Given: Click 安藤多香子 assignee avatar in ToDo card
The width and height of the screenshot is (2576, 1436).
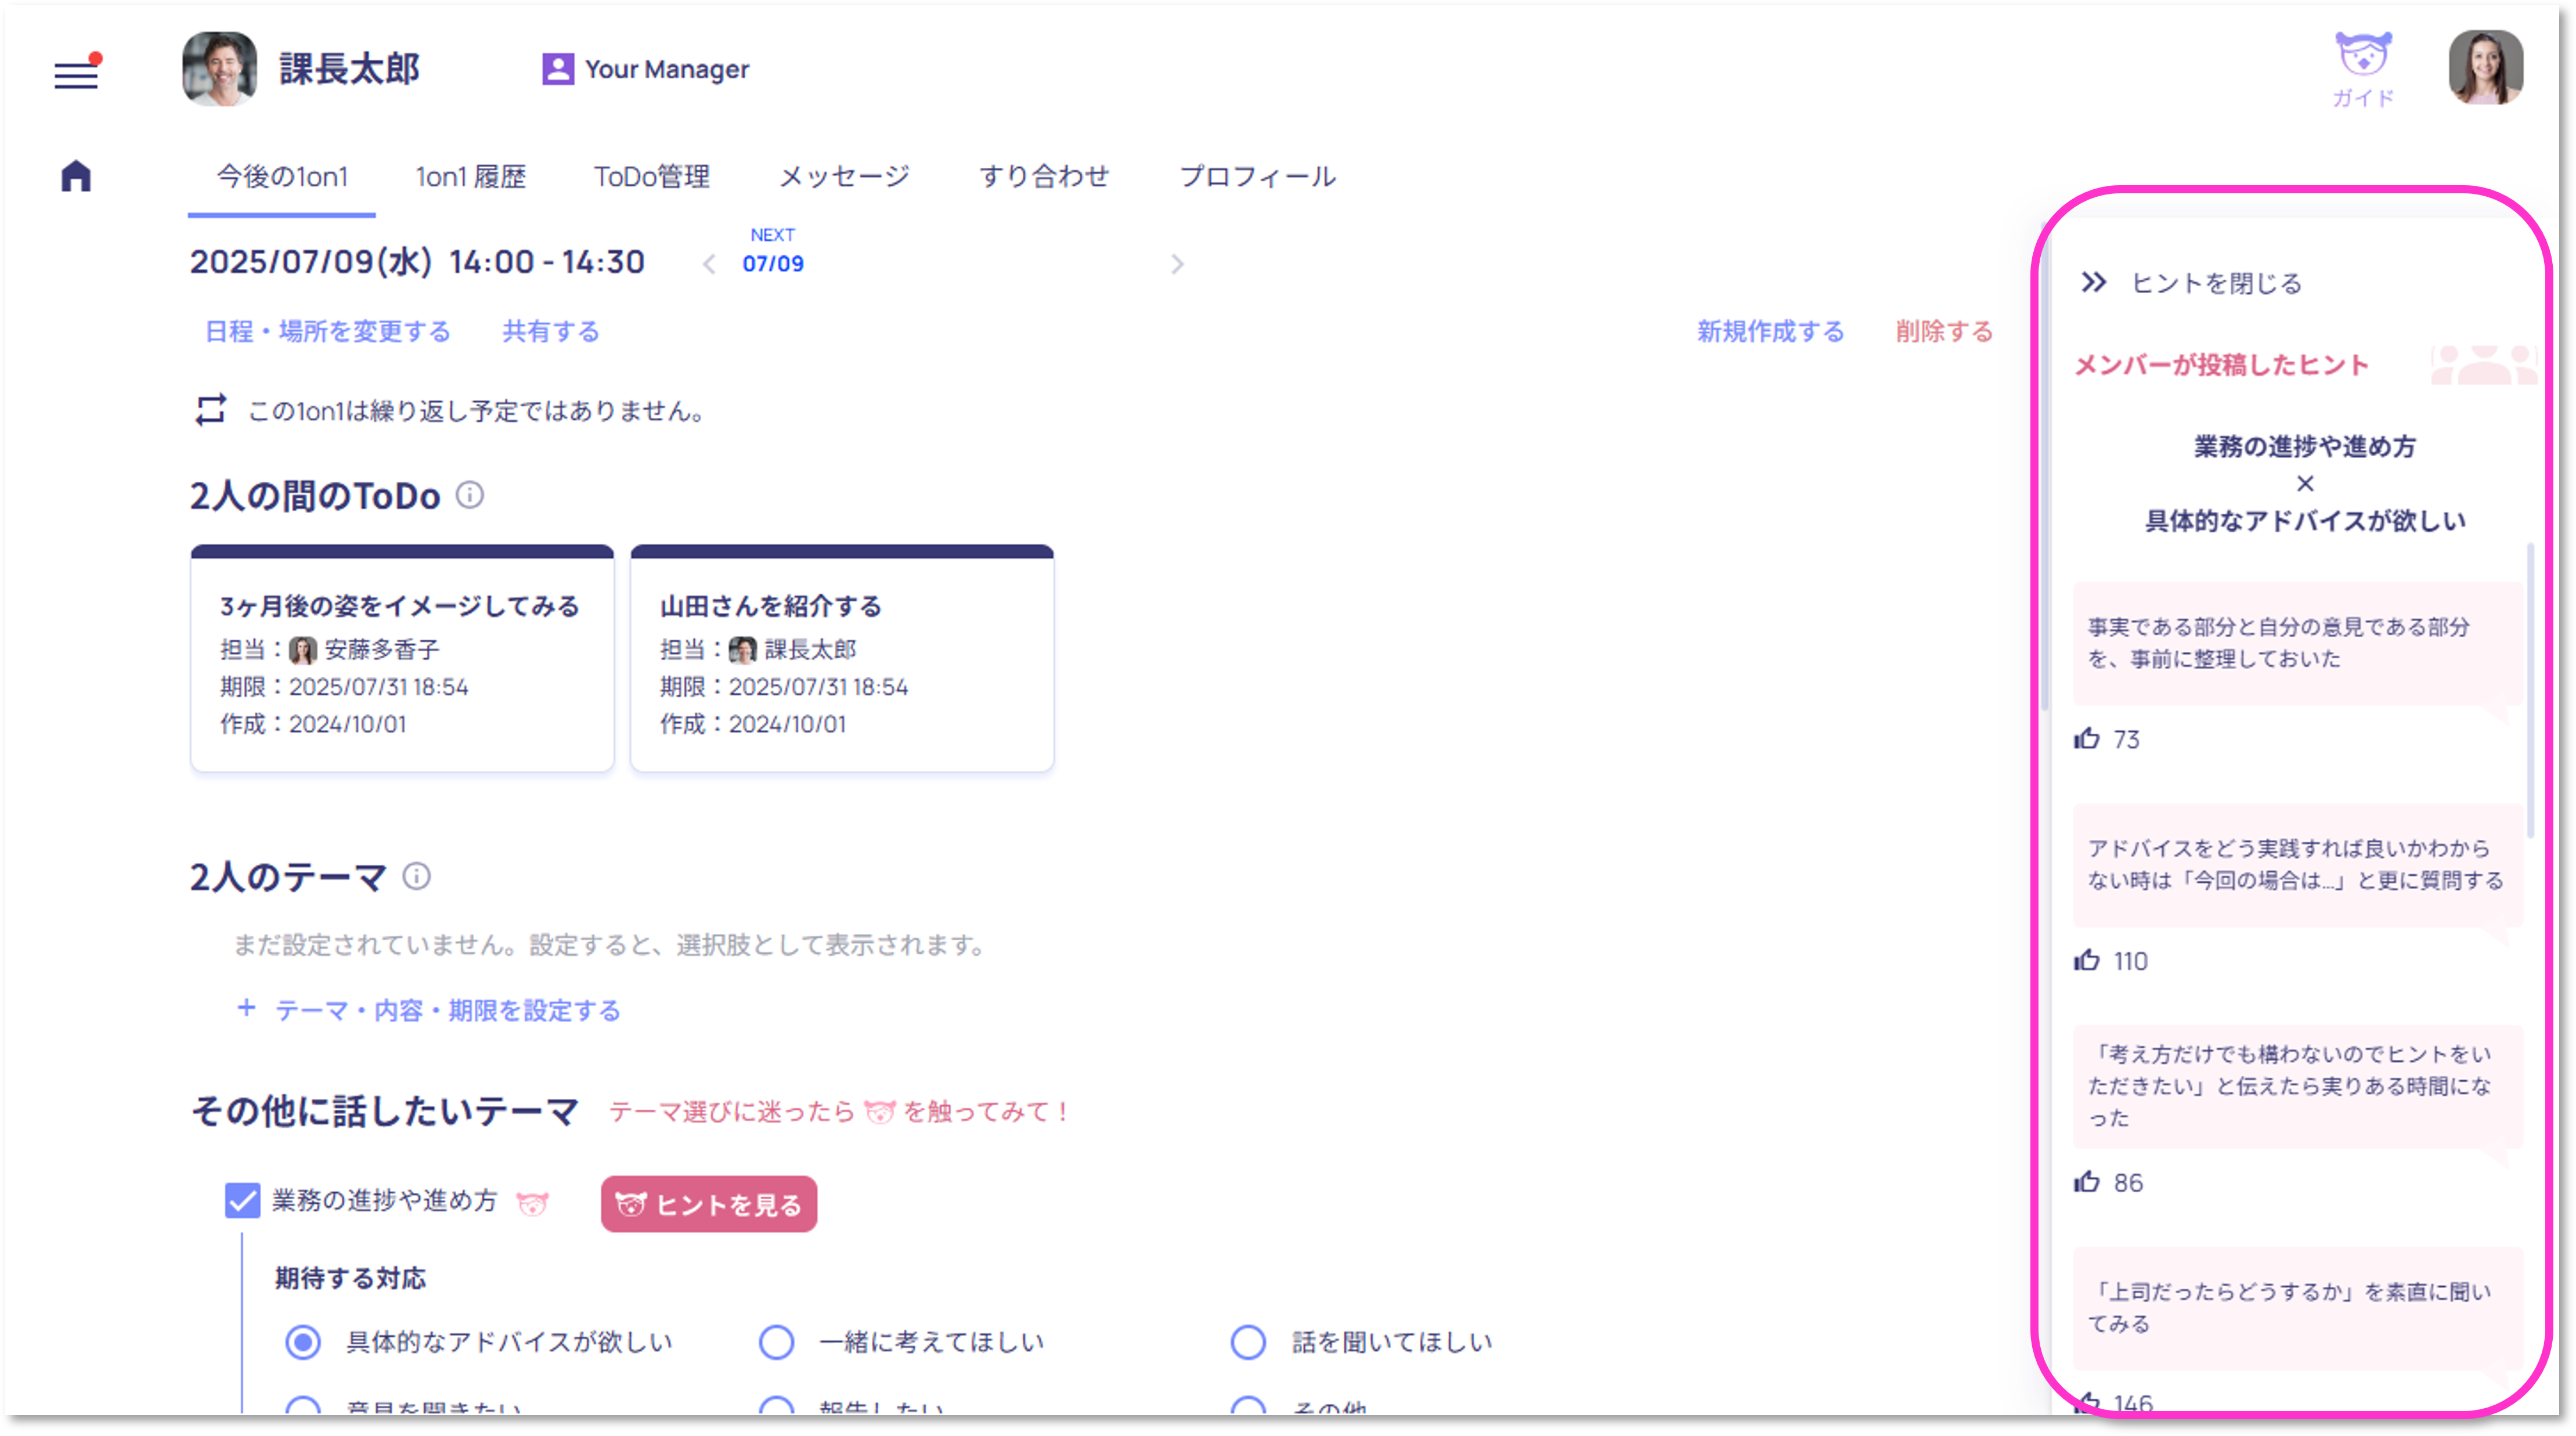Looking at the screenshot, I should pyautogui.click(x=302, y=650).
